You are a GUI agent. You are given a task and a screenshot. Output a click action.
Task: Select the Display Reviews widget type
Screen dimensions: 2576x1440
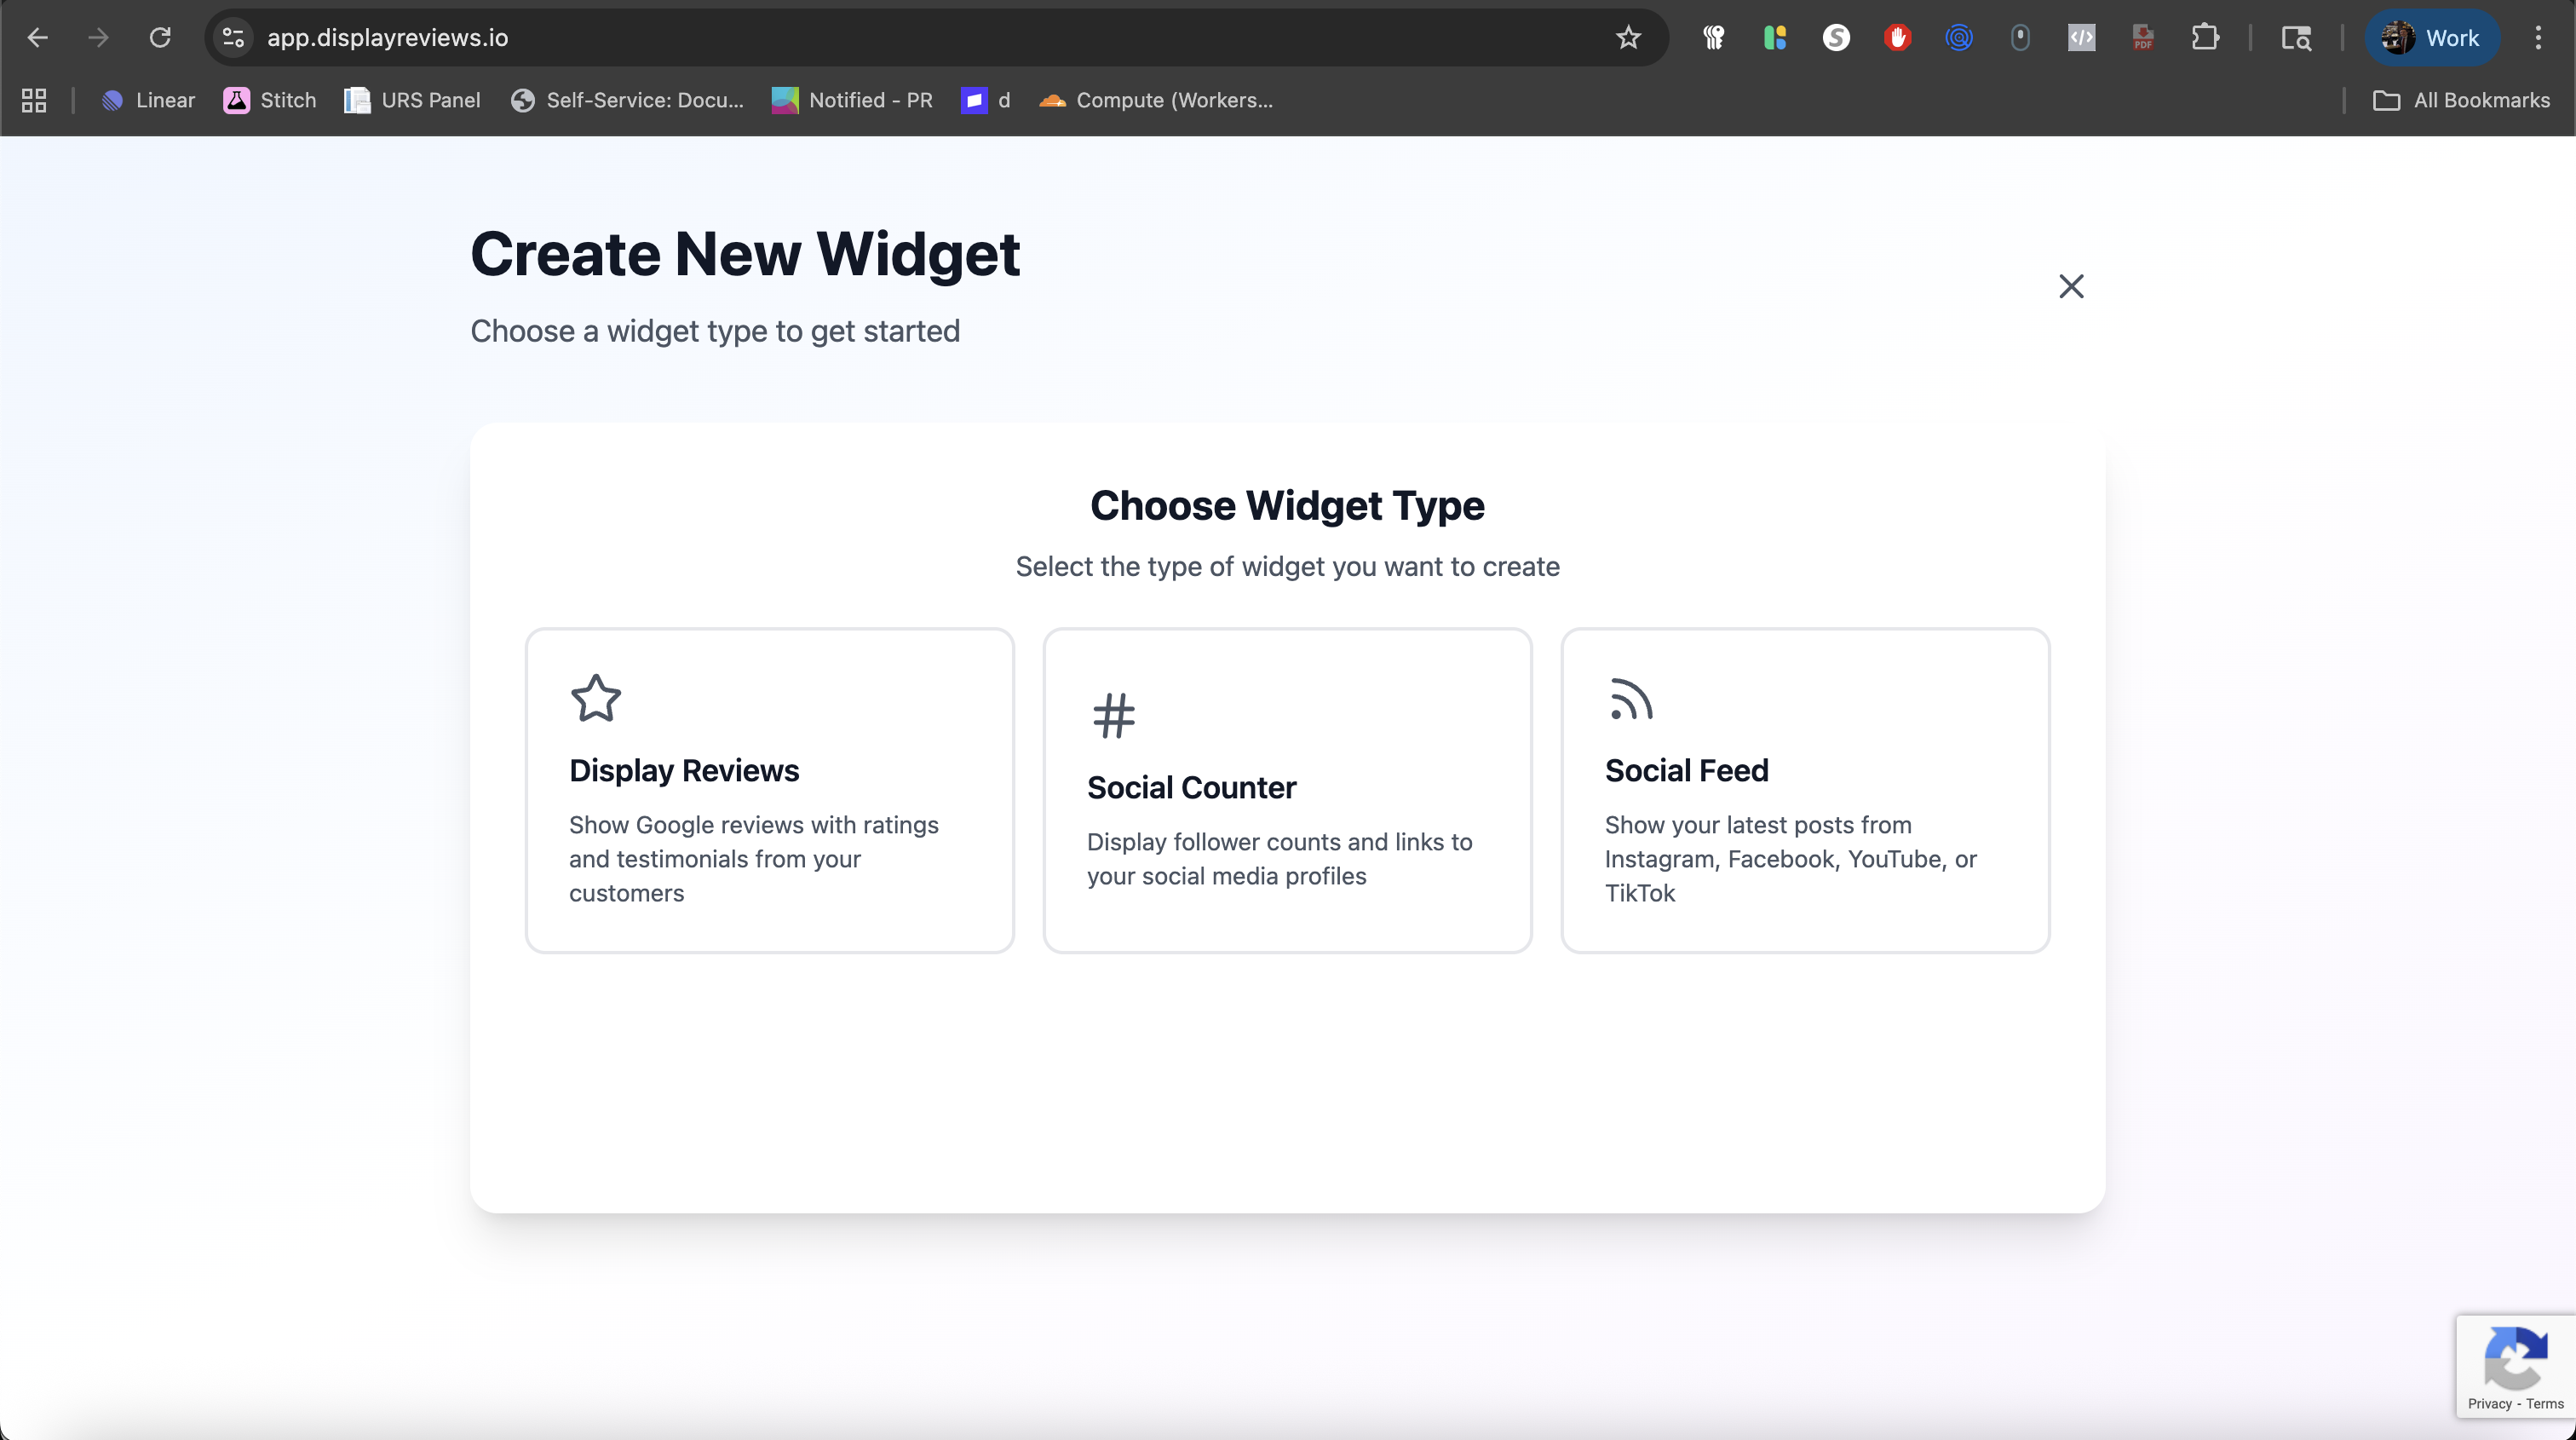[x=769, y=790]
